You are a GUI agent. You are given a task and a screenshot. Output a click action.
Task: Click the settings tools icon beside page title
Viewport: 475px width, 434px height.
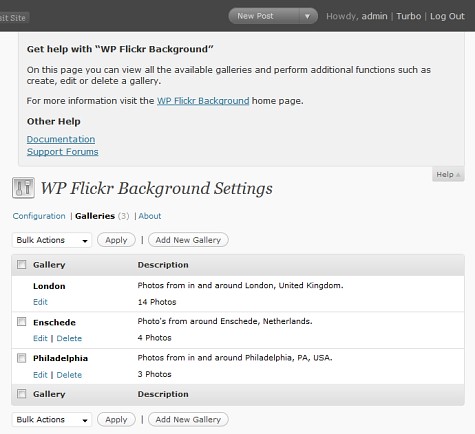point(23,188)
